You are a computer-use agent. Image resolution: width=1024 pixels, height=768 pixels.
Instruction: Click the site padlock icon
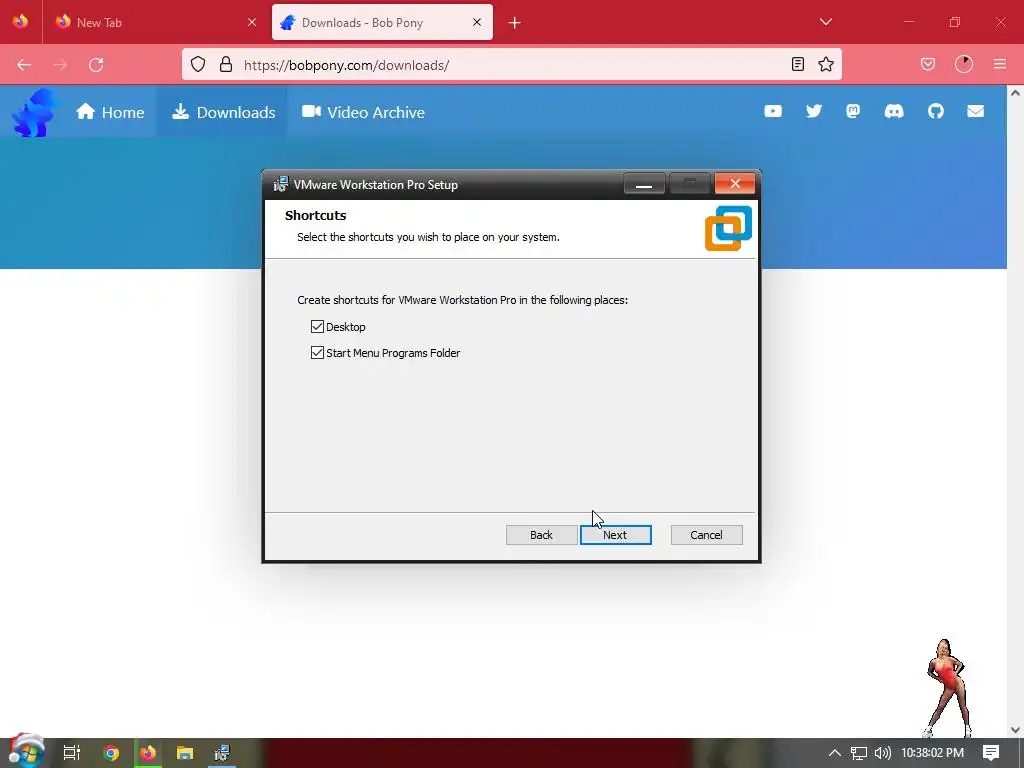click(x=226, y=64)
